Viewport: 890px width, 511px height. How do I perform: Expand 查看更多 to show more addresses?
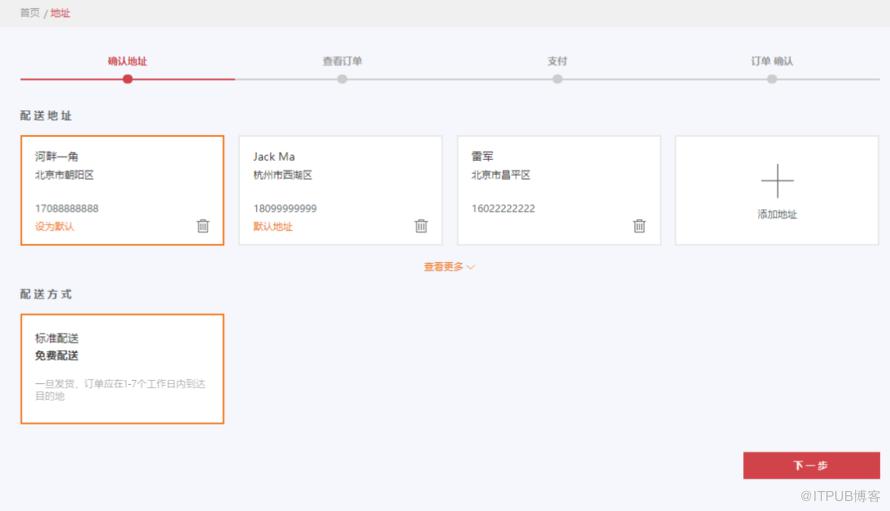(x=449, y=267)
